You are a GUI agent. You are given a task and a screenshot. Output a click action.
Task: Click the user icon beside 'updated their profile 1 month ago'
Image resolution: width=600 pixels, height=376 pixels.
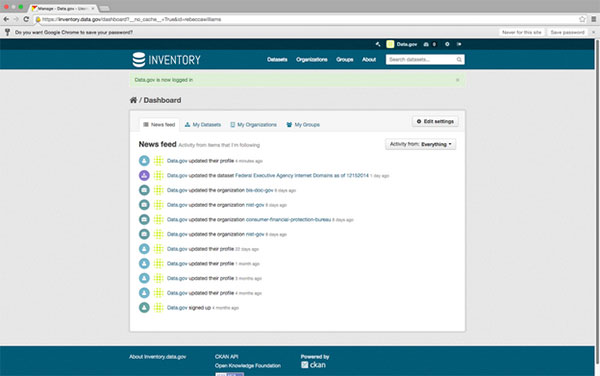144,264
